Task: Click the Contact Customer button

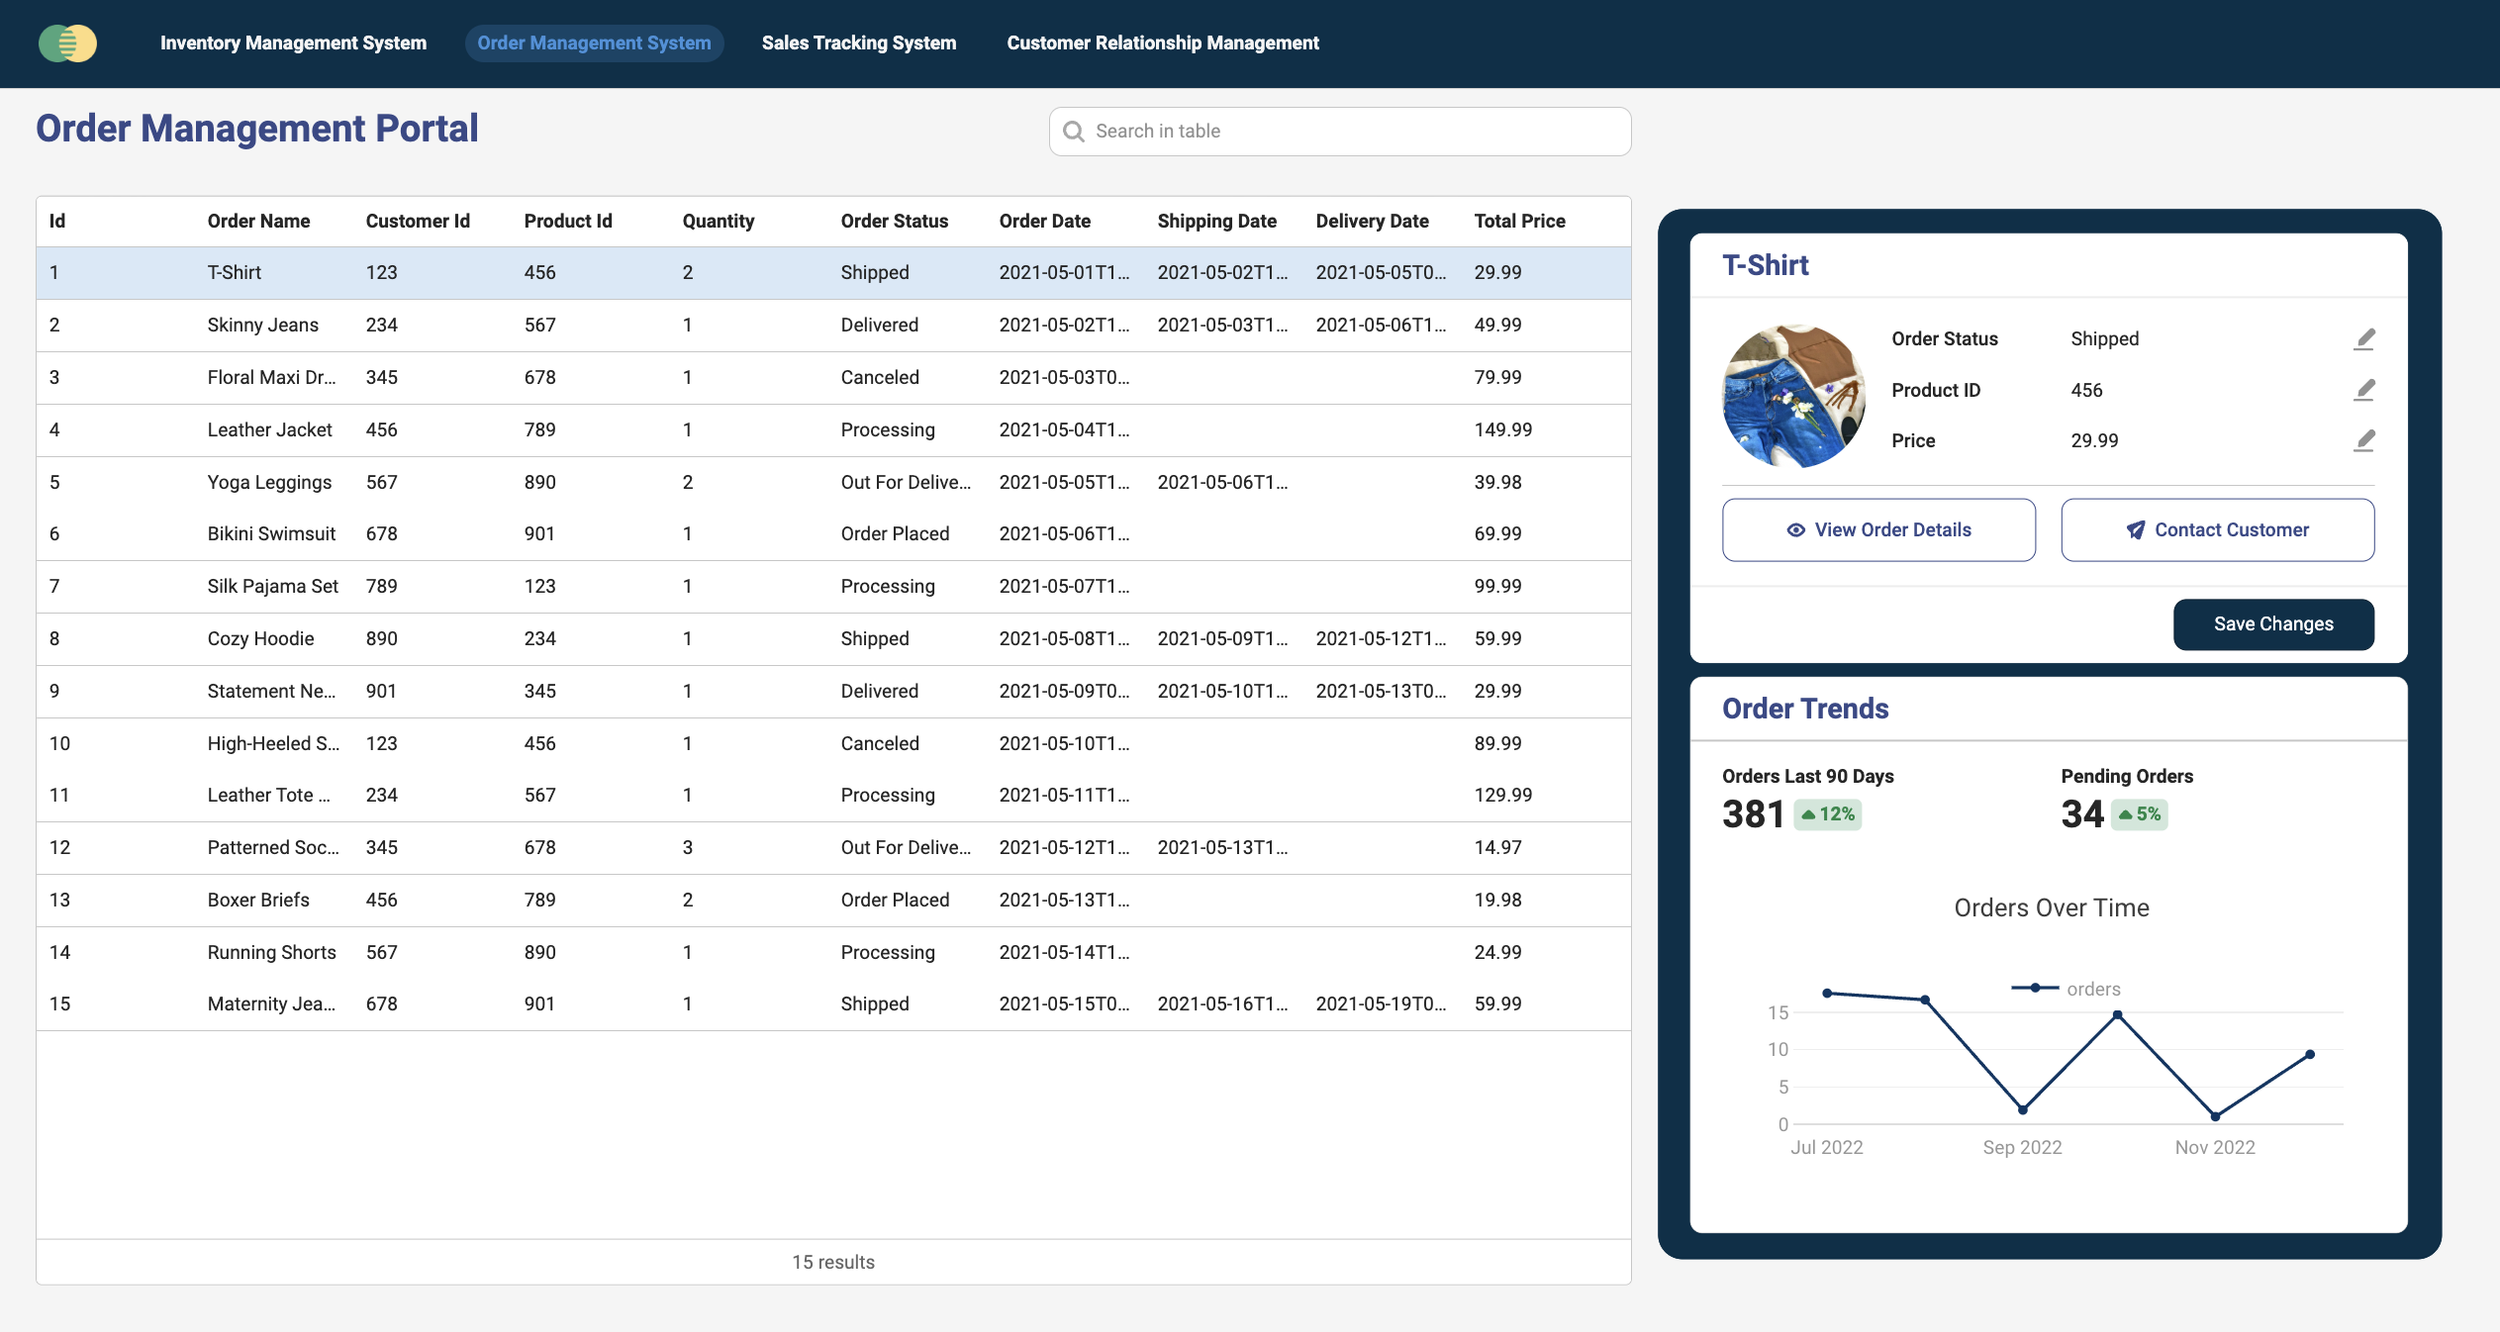Action: tap(2217, 530)
